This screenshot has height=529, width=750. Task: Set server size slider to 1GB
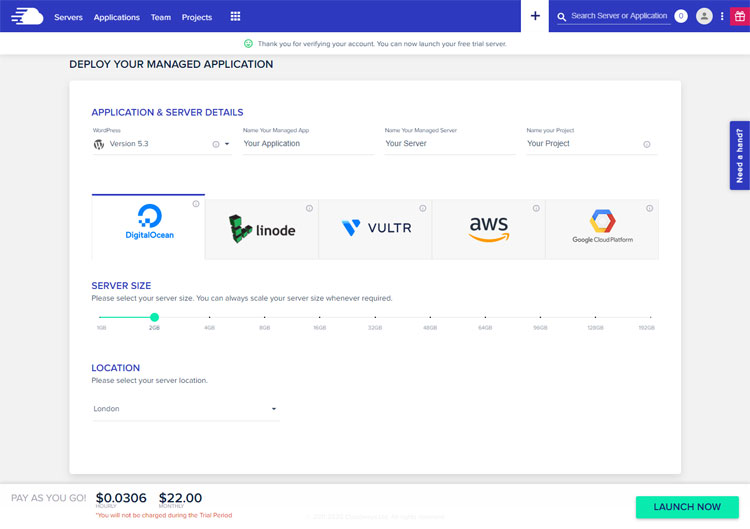tap(99, 317)
